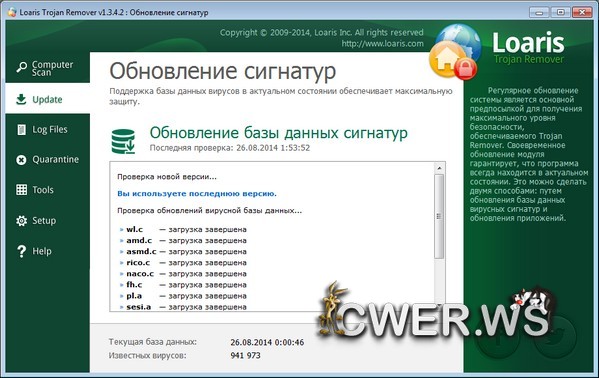Select the Update menu item
Image resolution: width=599 pixels, height=378 pixels.
tap(48, 99)
